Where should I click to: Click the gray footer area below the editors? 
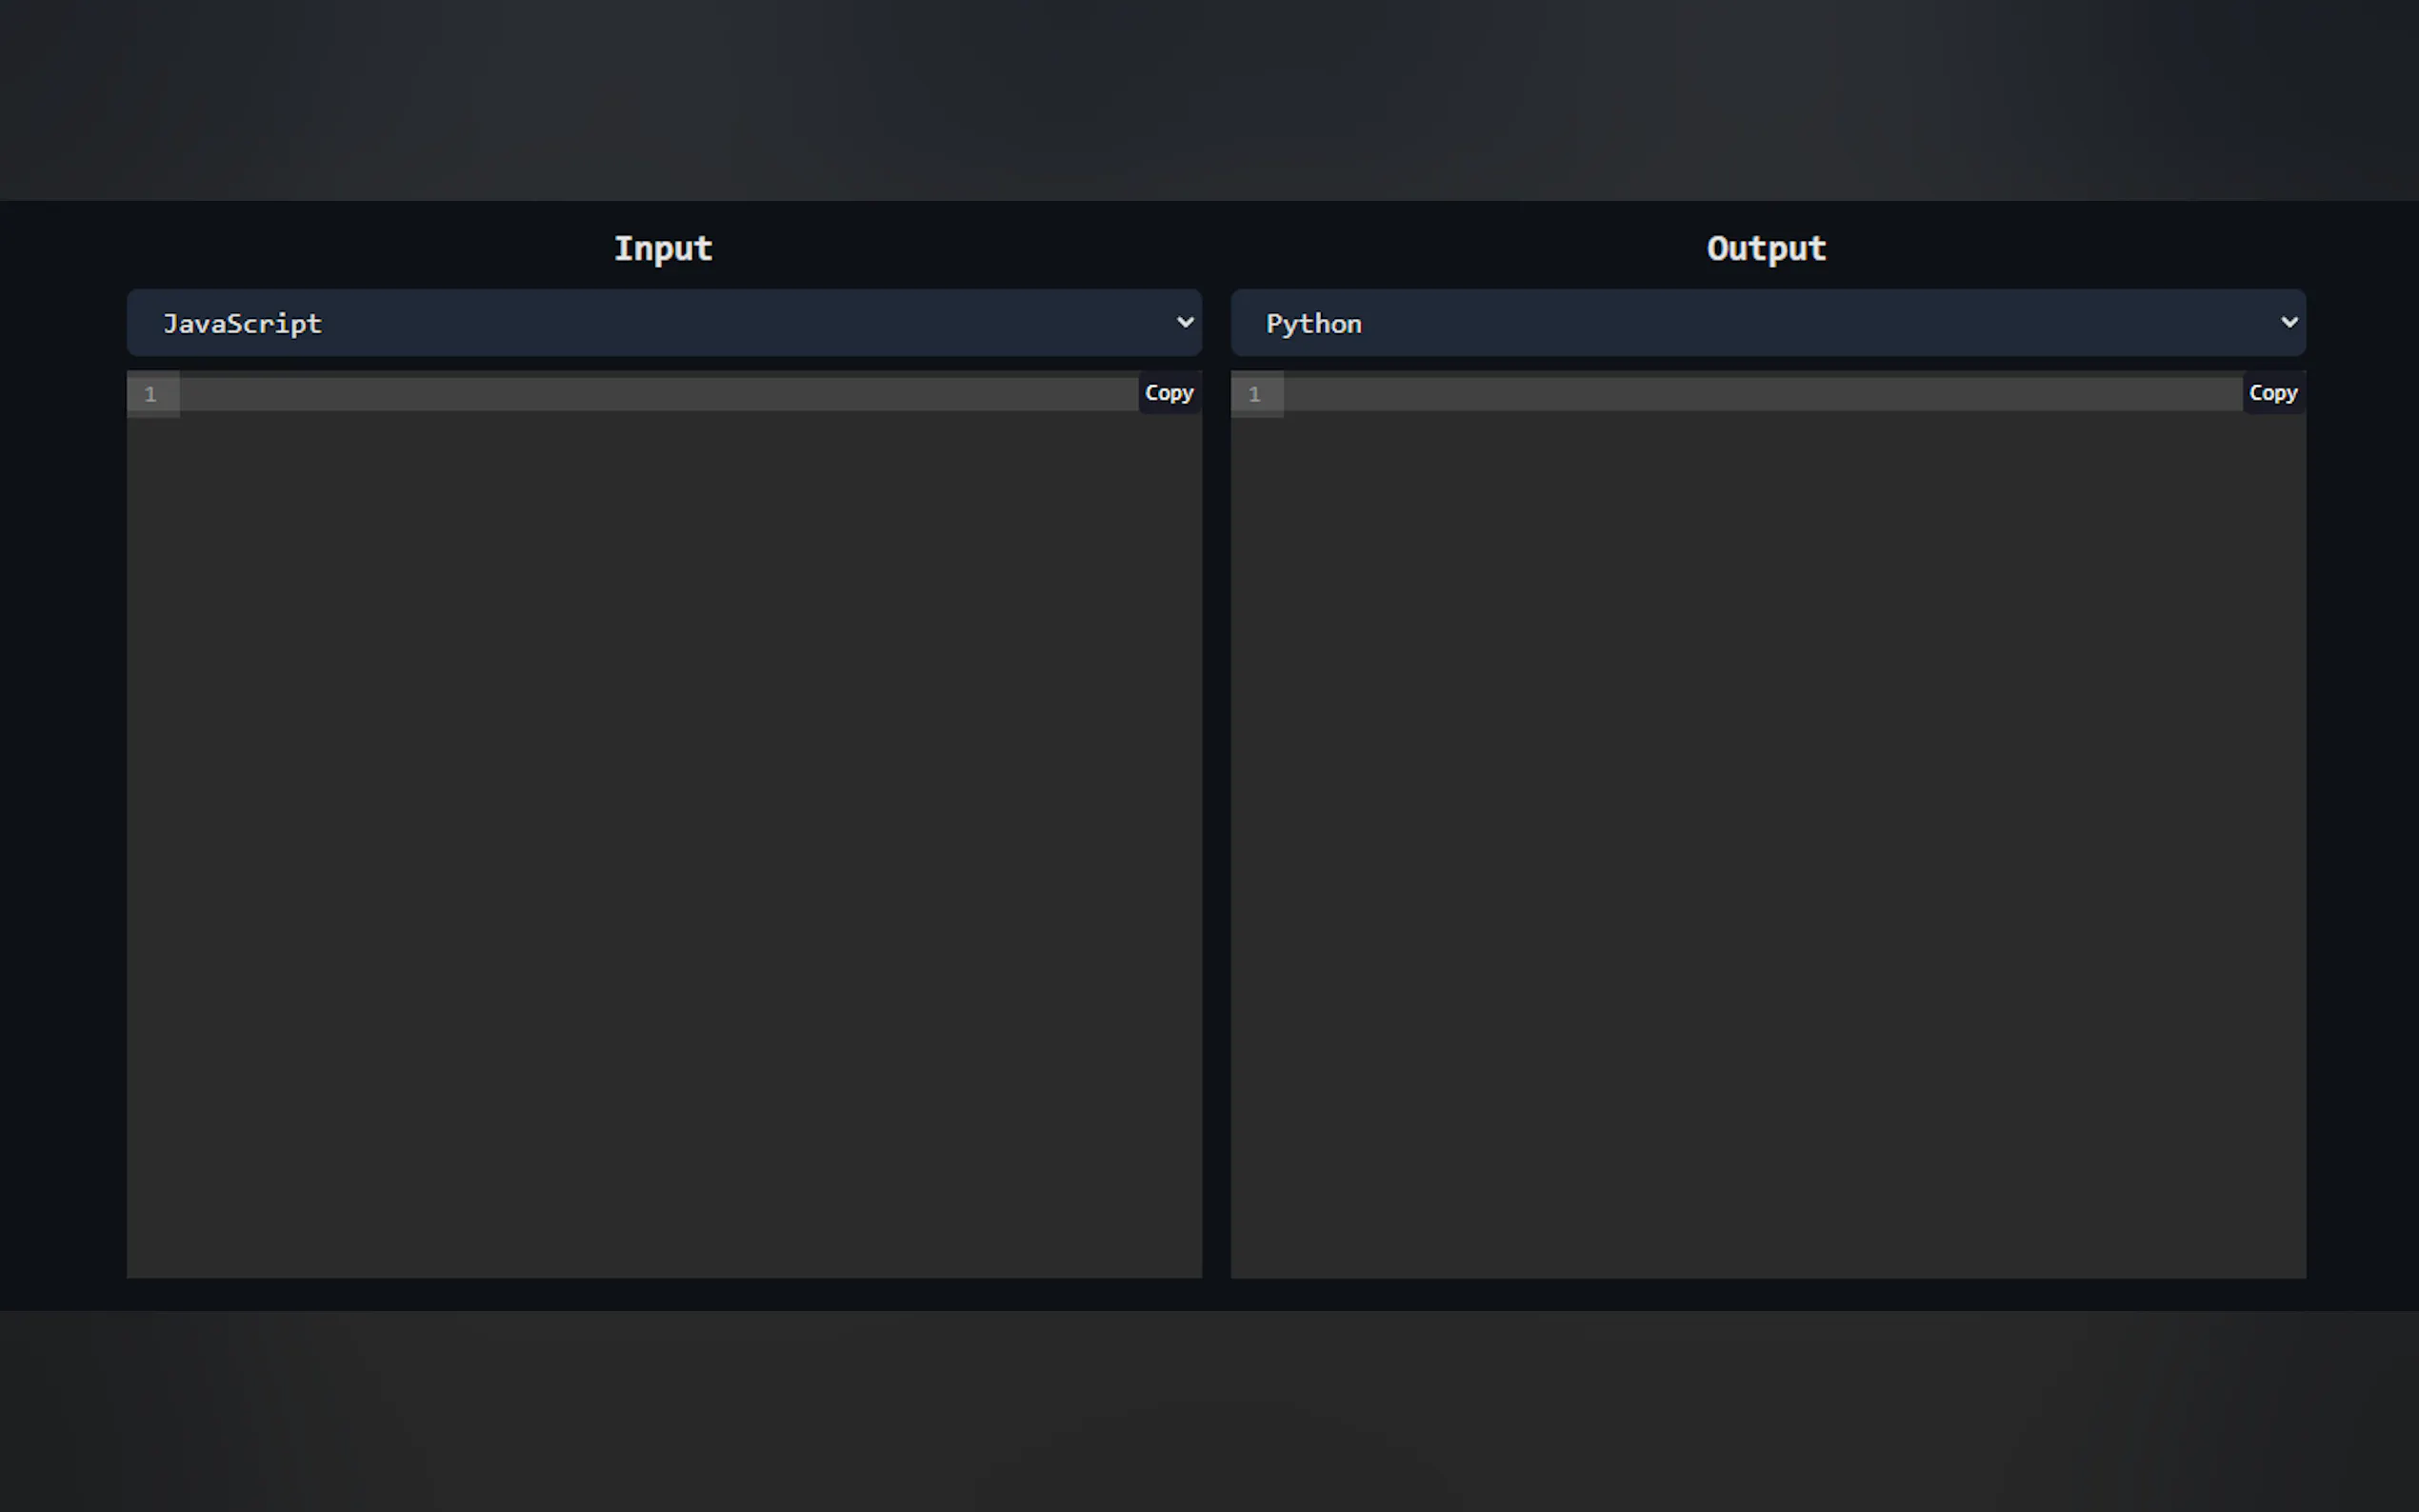point(1209,1410)
